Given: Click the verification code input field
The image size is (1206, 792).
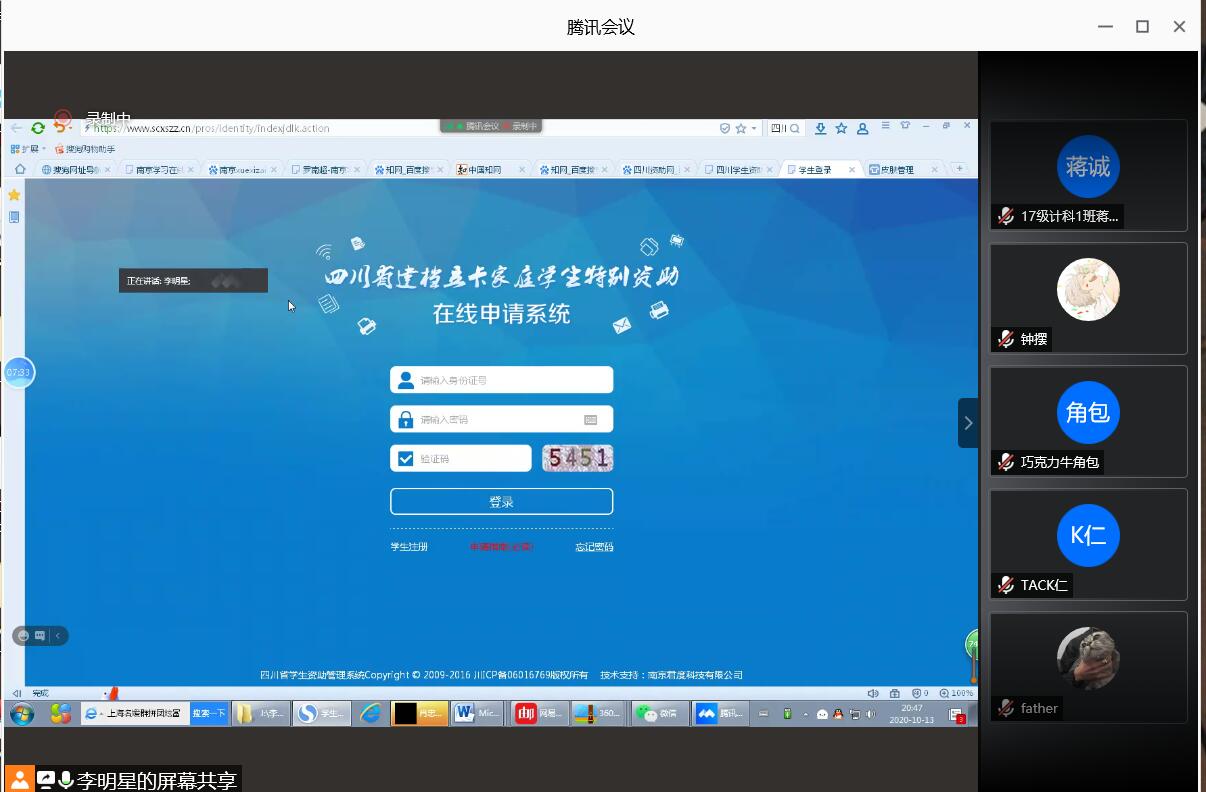Looking at the screenshot, I should [461, 459].
